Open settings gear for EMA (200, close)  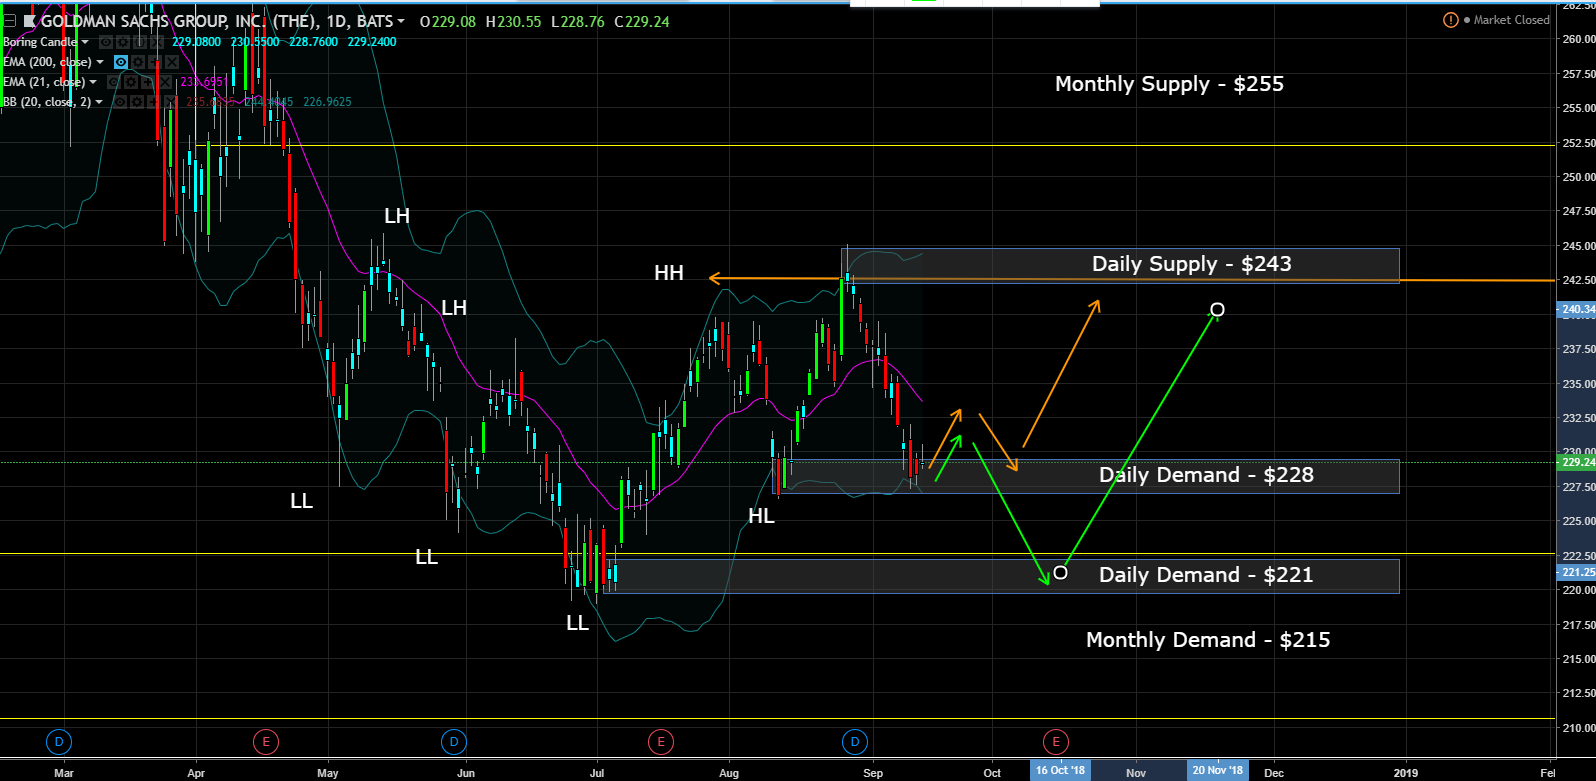coord(138,62)
